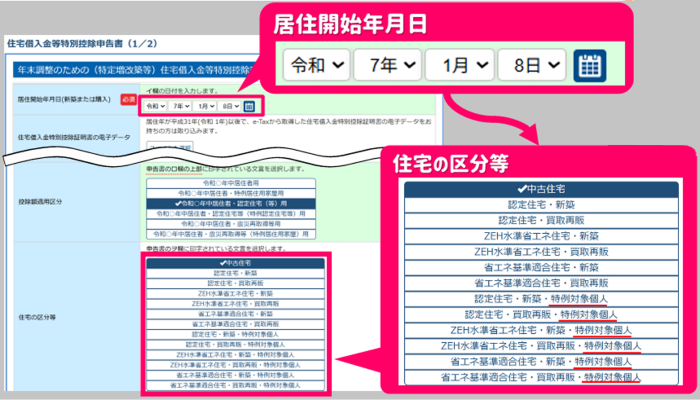This screenshot has width=700, height=400.
Task: Choose ZEH水準省エネ住宅・新築 in the original form list
Action: (235, 294)
